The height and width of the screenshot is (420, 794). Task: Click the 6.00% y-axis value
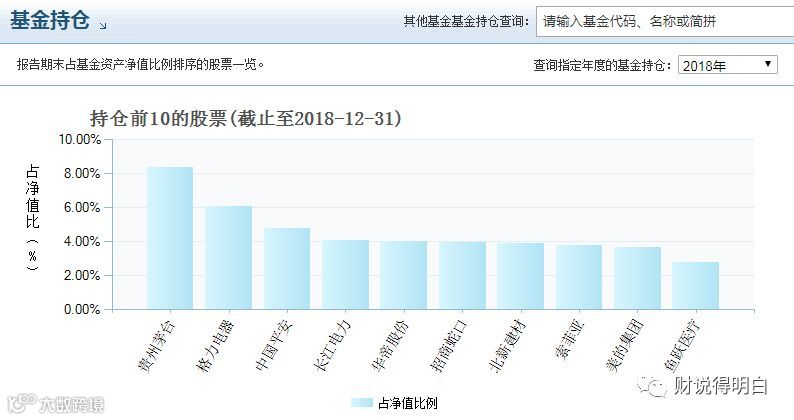tap(83, 207)
